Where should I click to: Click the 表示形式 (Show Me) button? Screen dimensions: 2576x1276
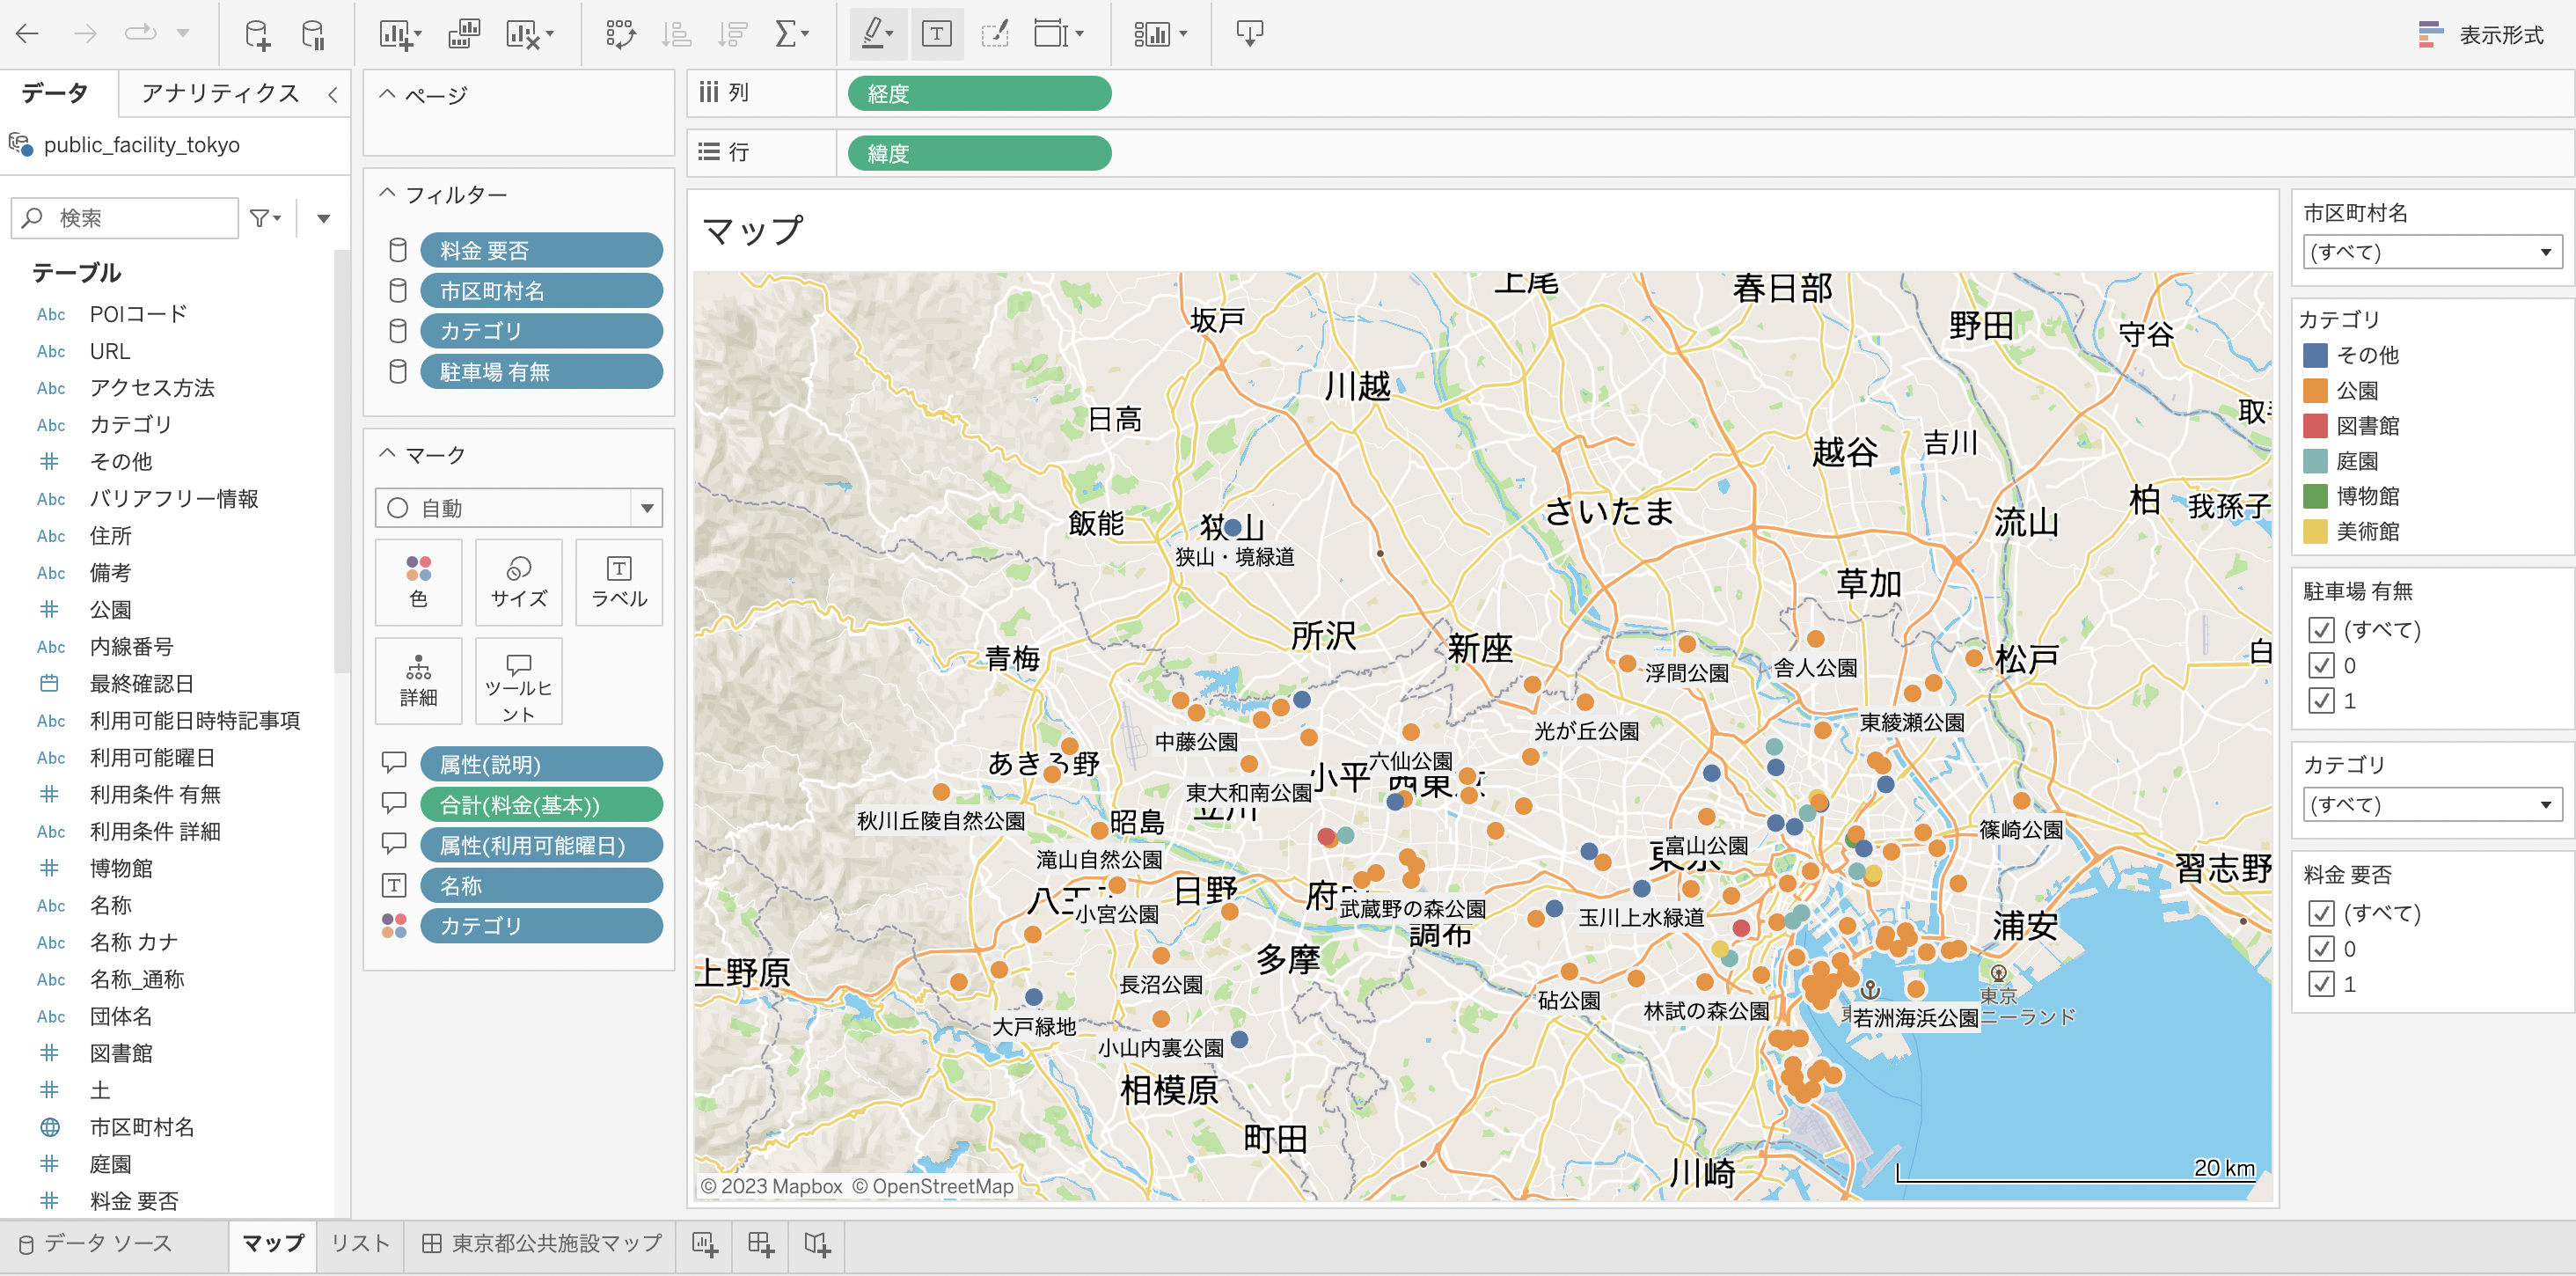pyautogui.click(x=2480, y=35)
